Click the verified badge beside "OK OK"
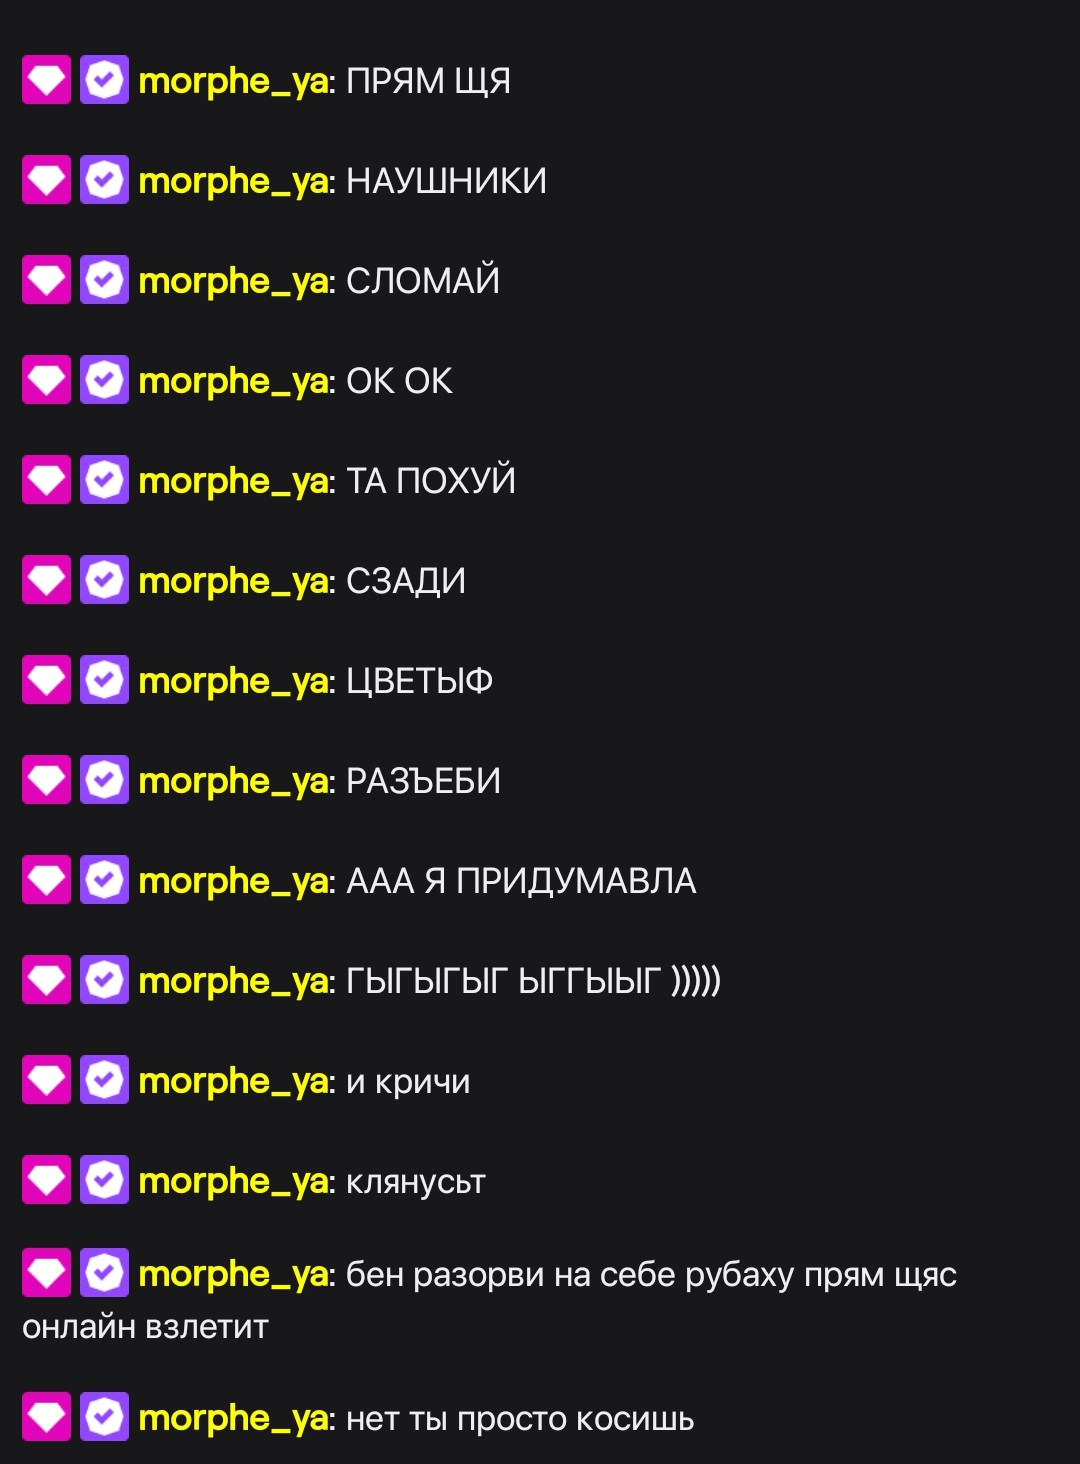Image resolution: width=1080 pixels, height=1464 pixels. [x=104, y=380]
